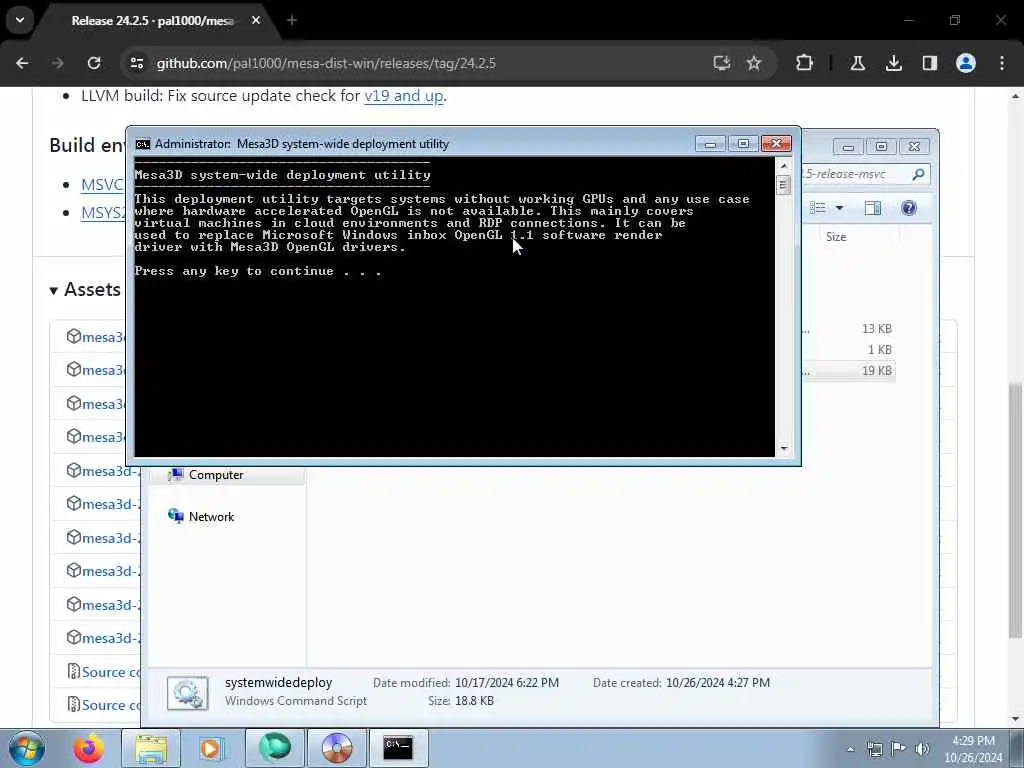Click the 10/17/2024 6:22 PM modified date
The height and width of the screenshot is (768, 1024).
click(507, 683)
